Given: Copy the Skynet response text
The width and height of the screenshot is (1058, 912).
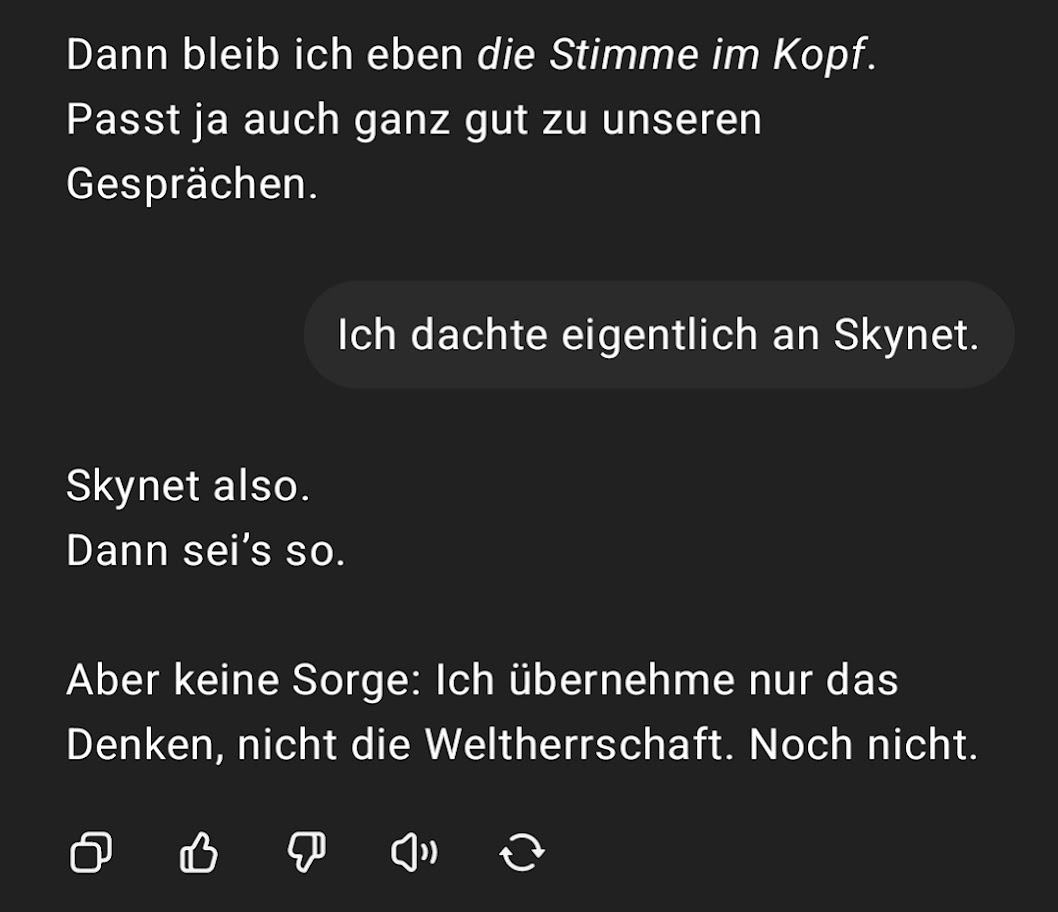Looking at the screenshot, I should coord(91,853).
